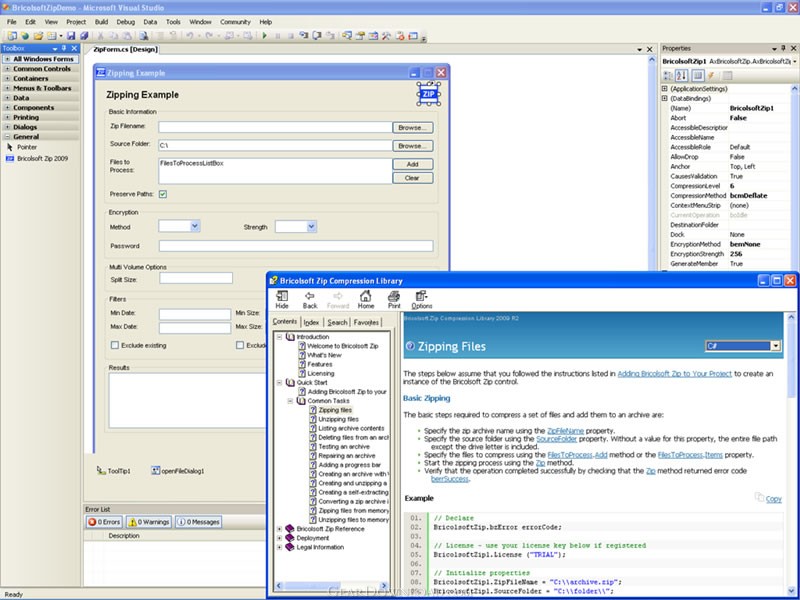Click the Categorized view icon in Properties
The width and height of the screenshot is (800, 600).
click(x=667, y=76)
